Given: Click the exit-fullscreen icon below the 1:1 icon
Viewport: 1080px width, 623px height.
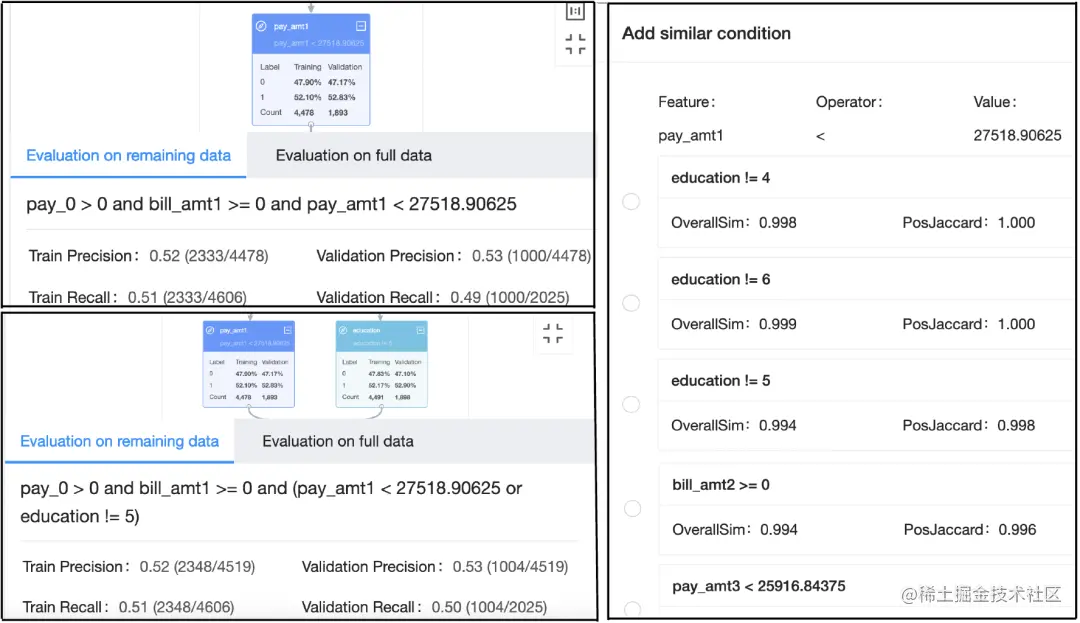Looking at the screenshot, I should click(575, 44).
